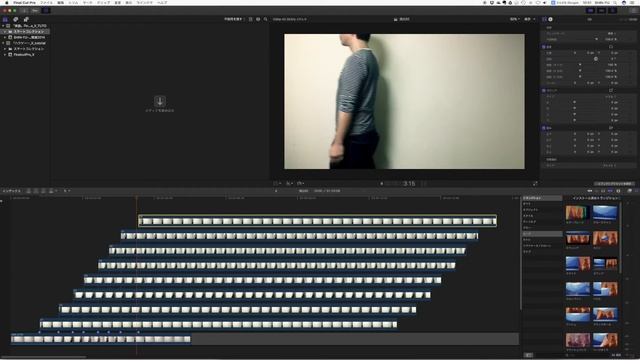640x360 pixels.
Task: Click the インデックス timeline index button
Action: point(11,191)
